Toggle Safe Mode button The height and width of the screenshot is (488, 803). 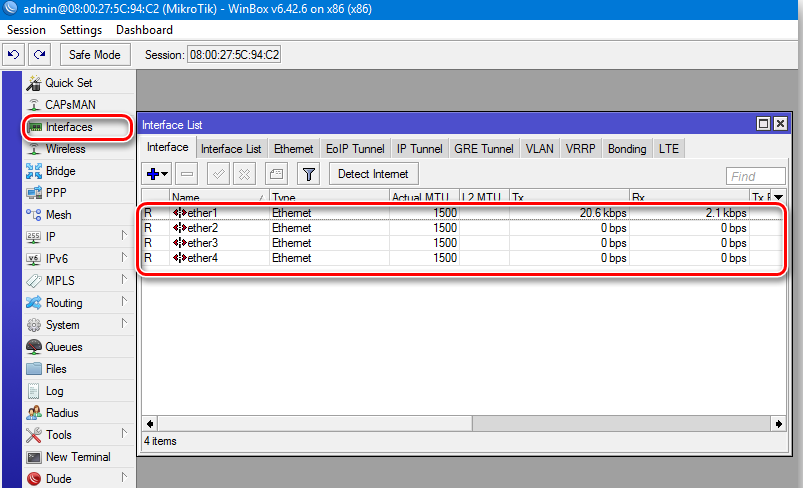94,54
